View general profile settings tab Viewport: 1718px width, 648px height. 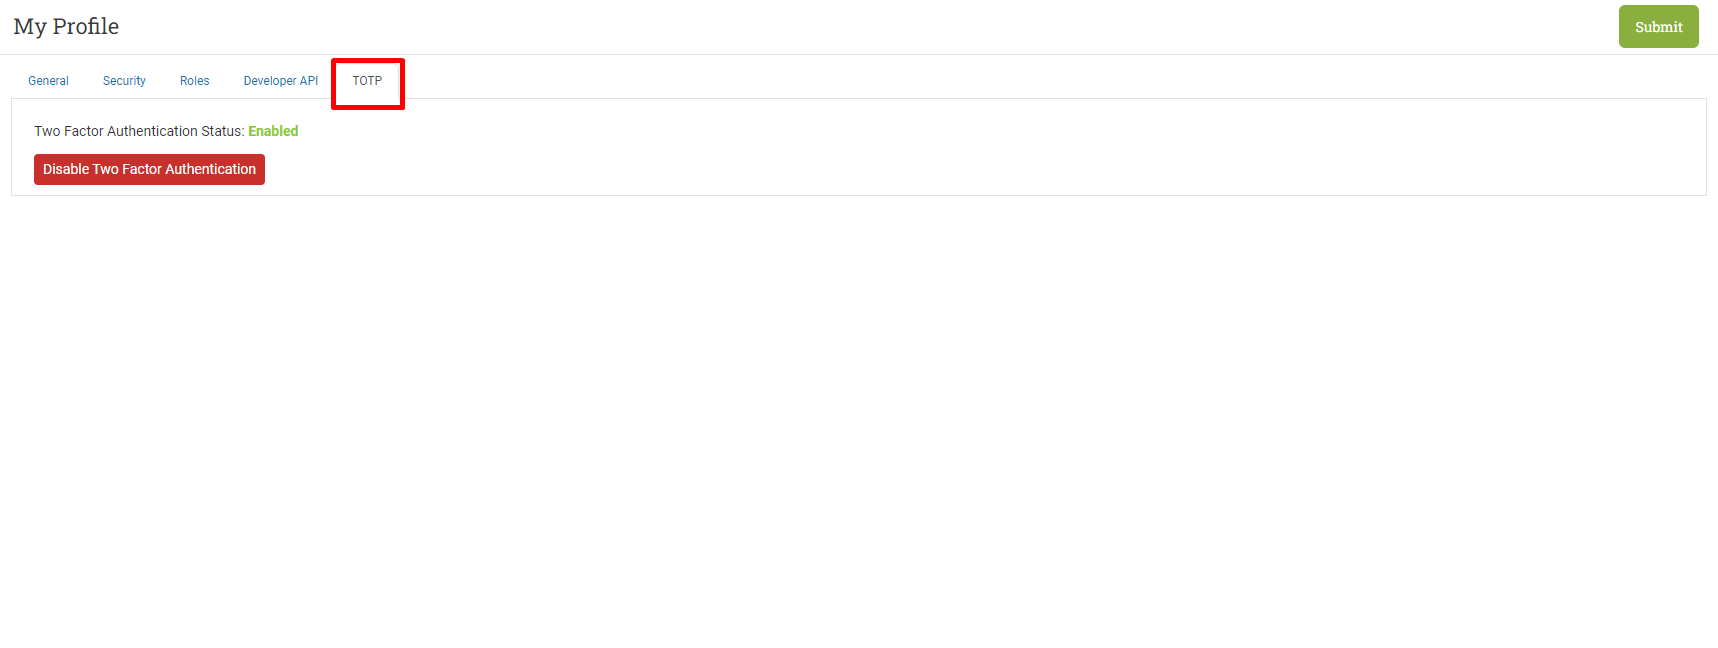click(x=48, y=81)
